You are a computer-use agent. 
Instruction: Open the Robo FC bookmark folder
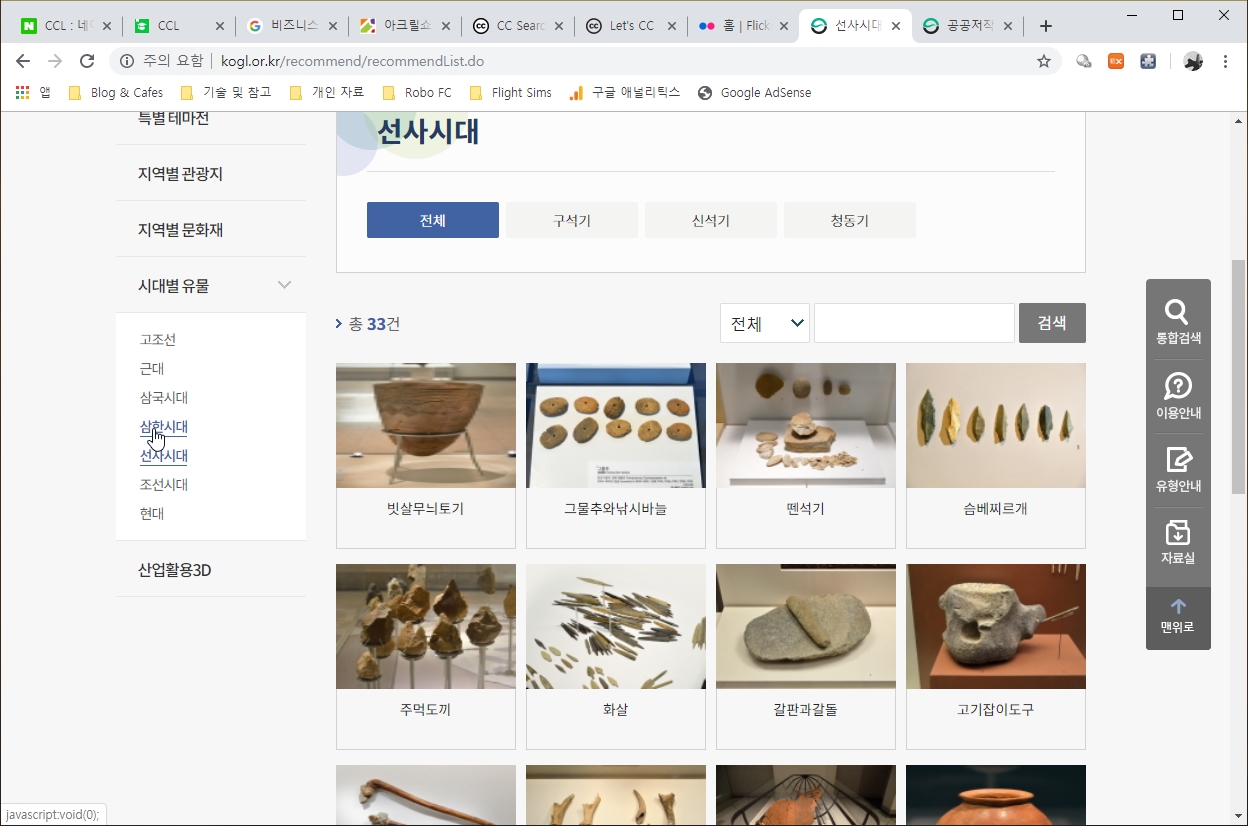pyautogui.click(x=417, y=92)
